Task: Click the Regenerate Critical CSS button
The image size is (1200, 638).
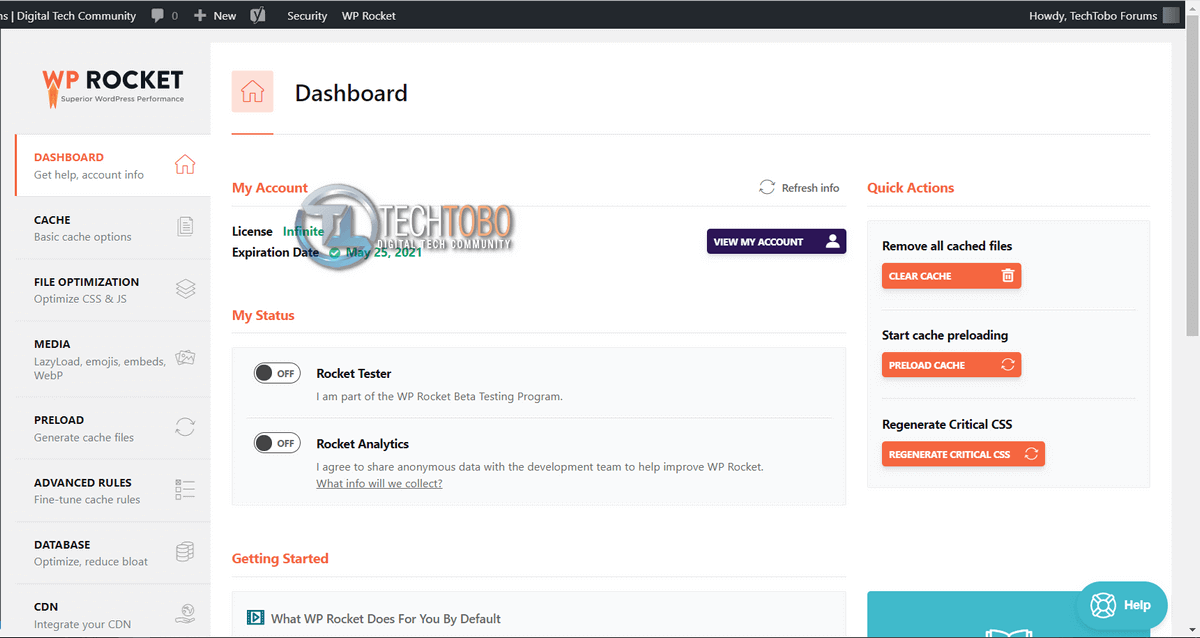Action: 963,454
